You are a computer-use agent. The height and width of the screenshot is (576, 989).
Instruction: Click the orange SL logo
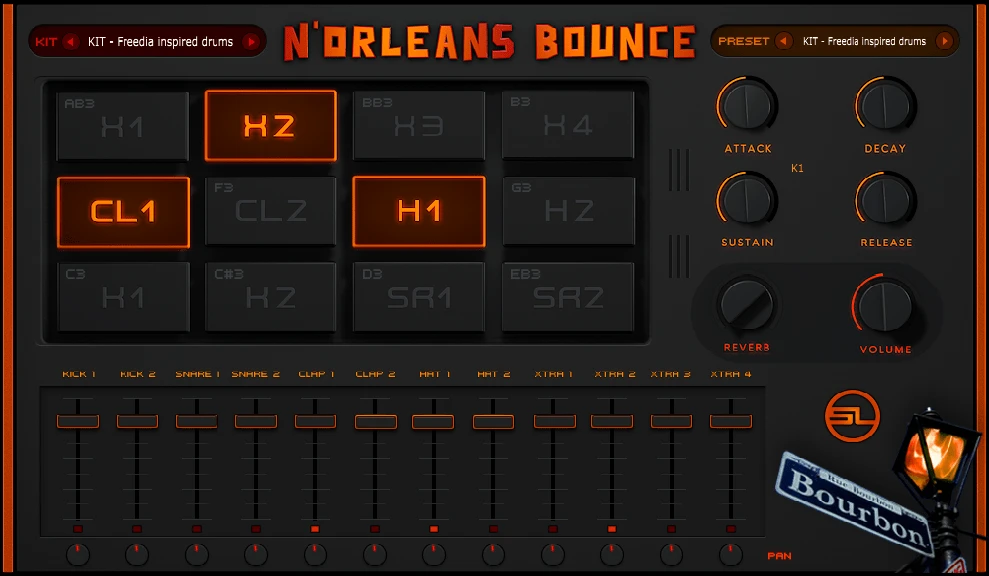pyautogui.click(x=852, y=416)
